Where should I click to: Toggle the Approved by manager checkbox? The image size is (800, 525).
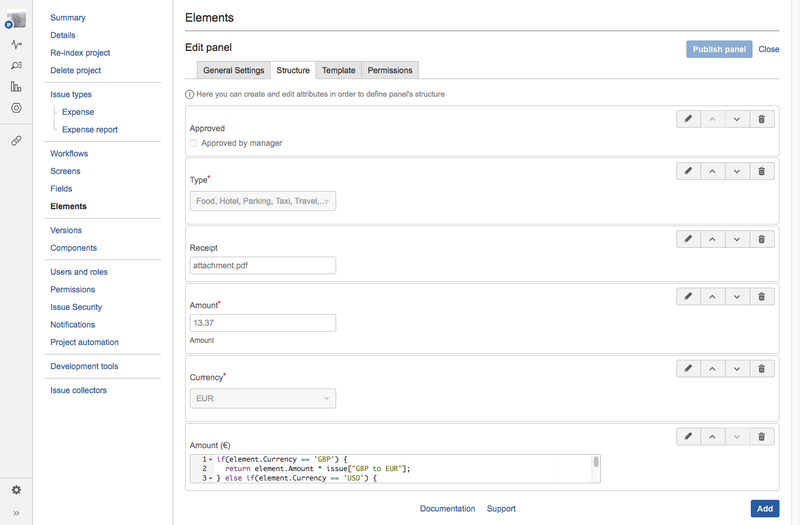click(193, 143)
